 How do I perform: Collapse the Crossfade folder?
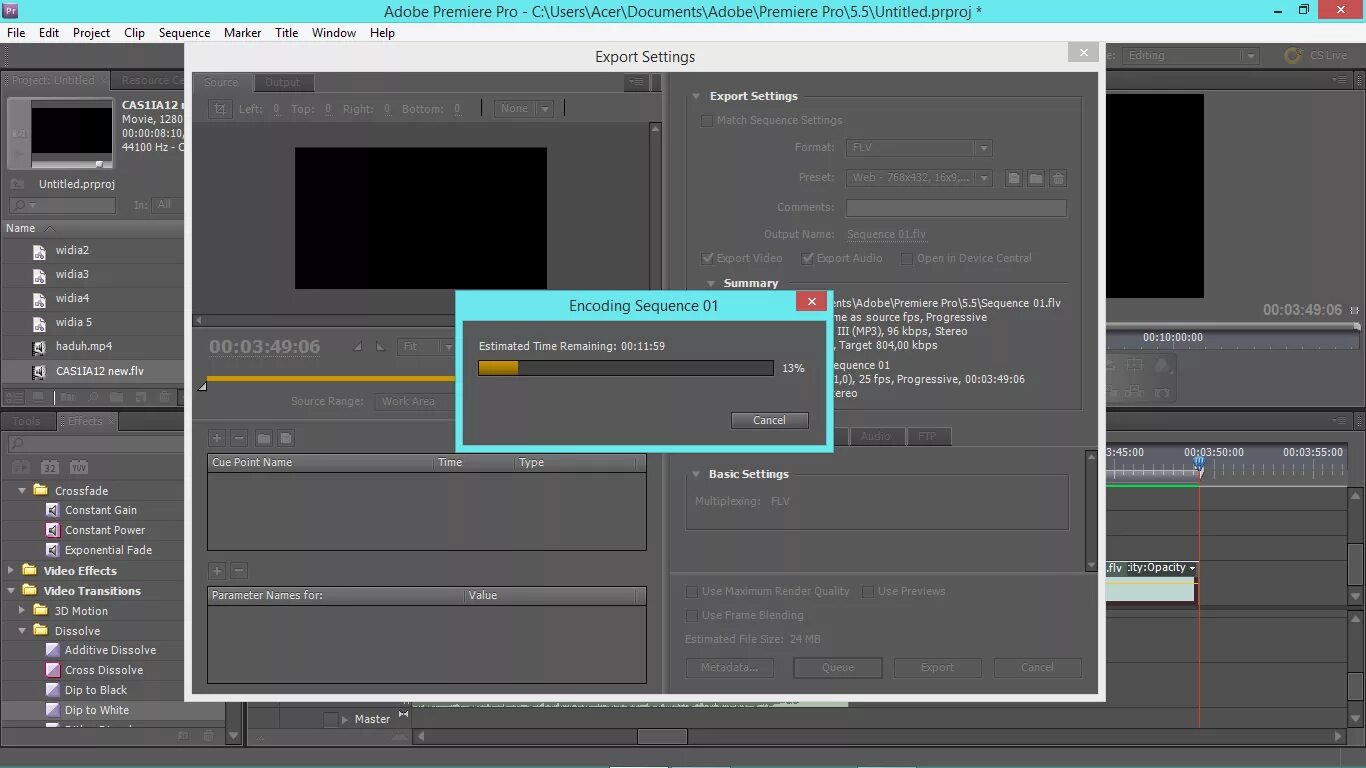(x=22, y=491)
